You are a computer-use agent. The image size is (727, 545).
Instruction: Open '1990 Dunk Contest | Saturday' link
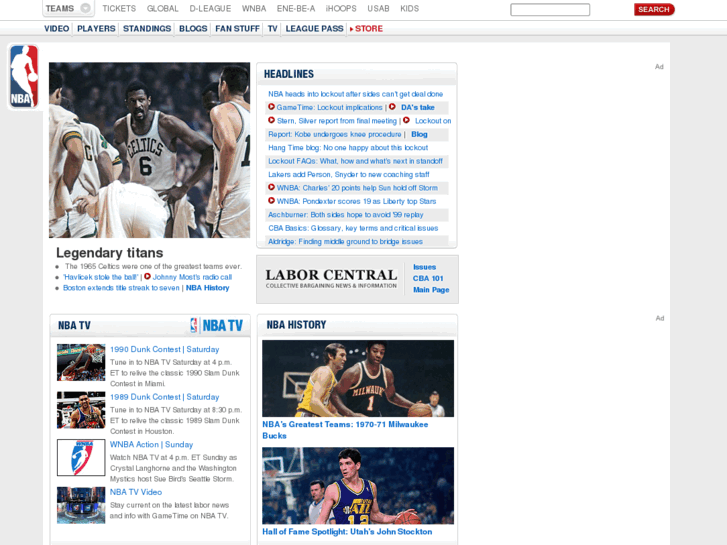tap(165, 349)
